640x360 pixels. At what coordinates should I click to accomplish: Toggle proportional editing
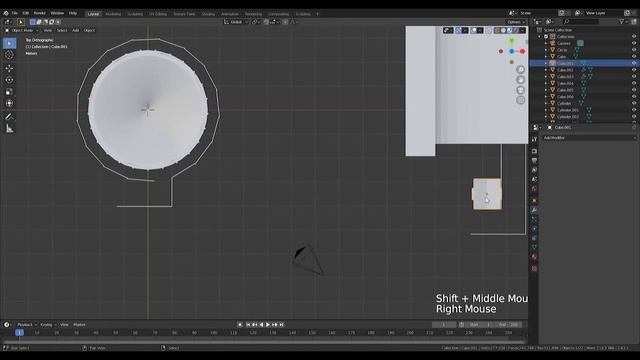(x=285, y=22)
